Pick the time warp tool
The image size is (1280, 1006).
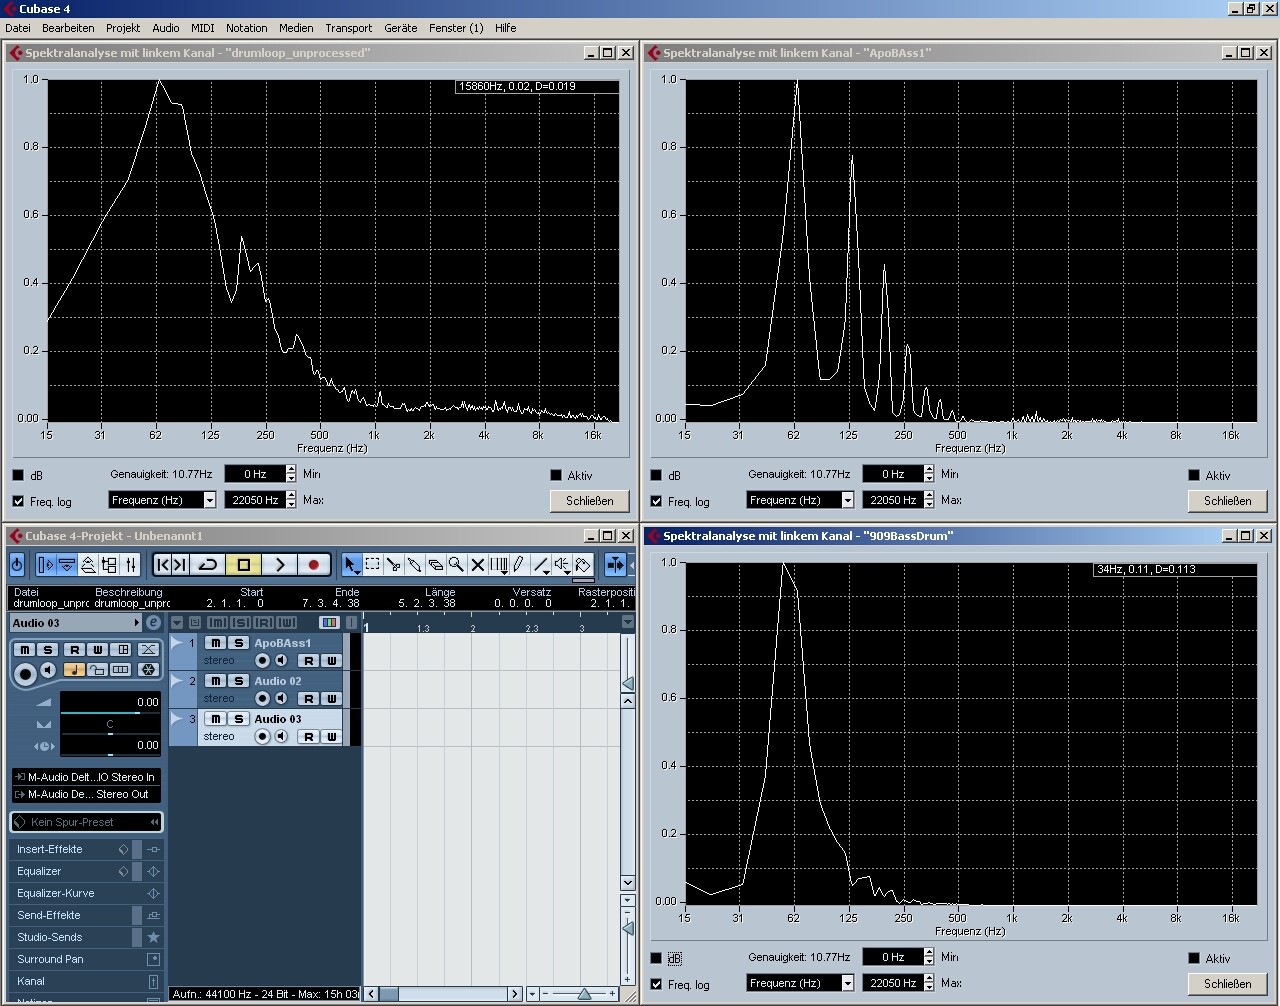click(498, 565)
